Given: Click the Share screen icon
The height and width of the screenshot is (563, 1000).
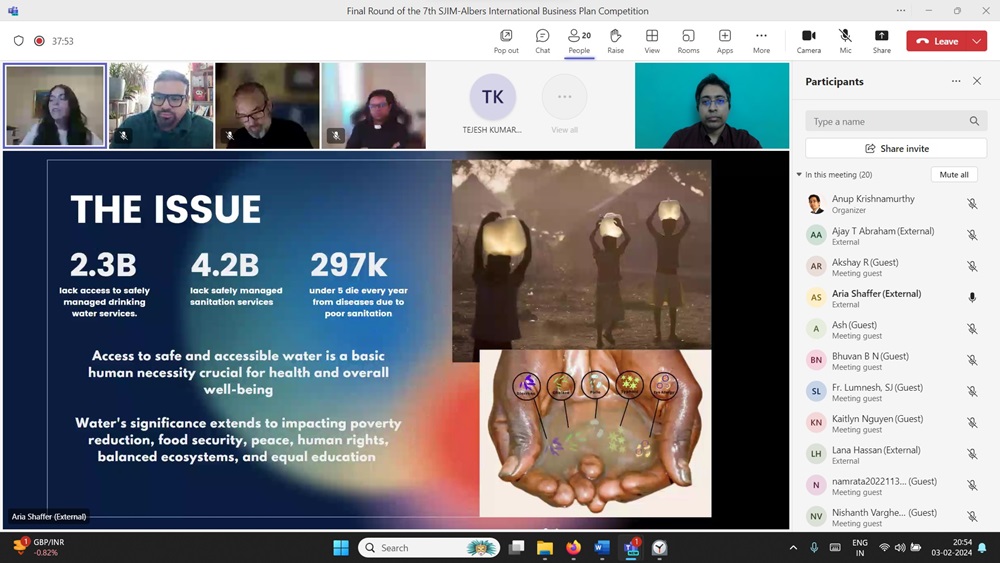Looking at the screenshot, I should [881, 41].
